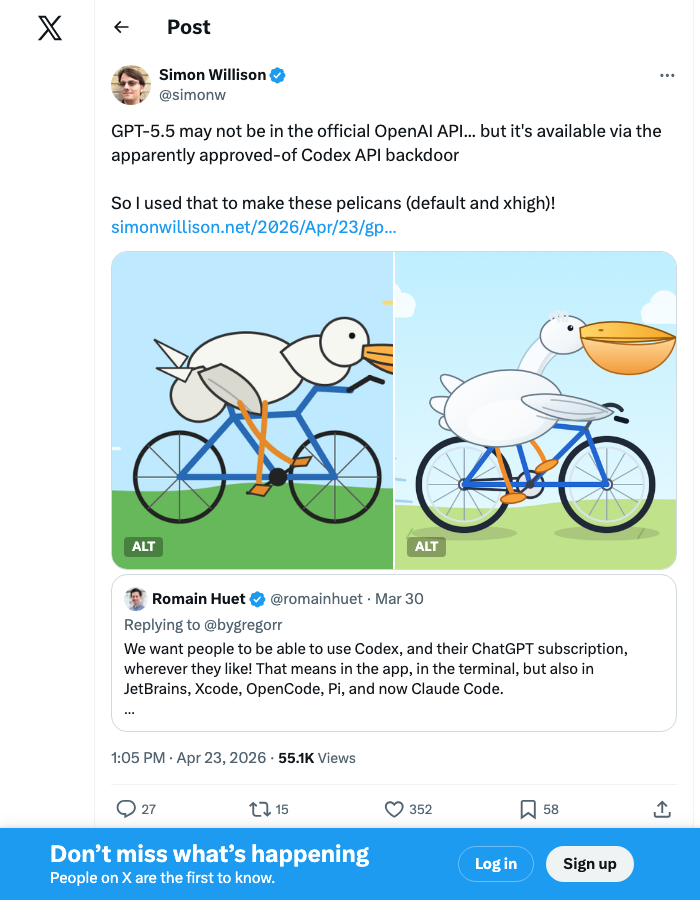Show ALT text for right image
The height and width of the screenshot is (900, 700).
(426, 547)
